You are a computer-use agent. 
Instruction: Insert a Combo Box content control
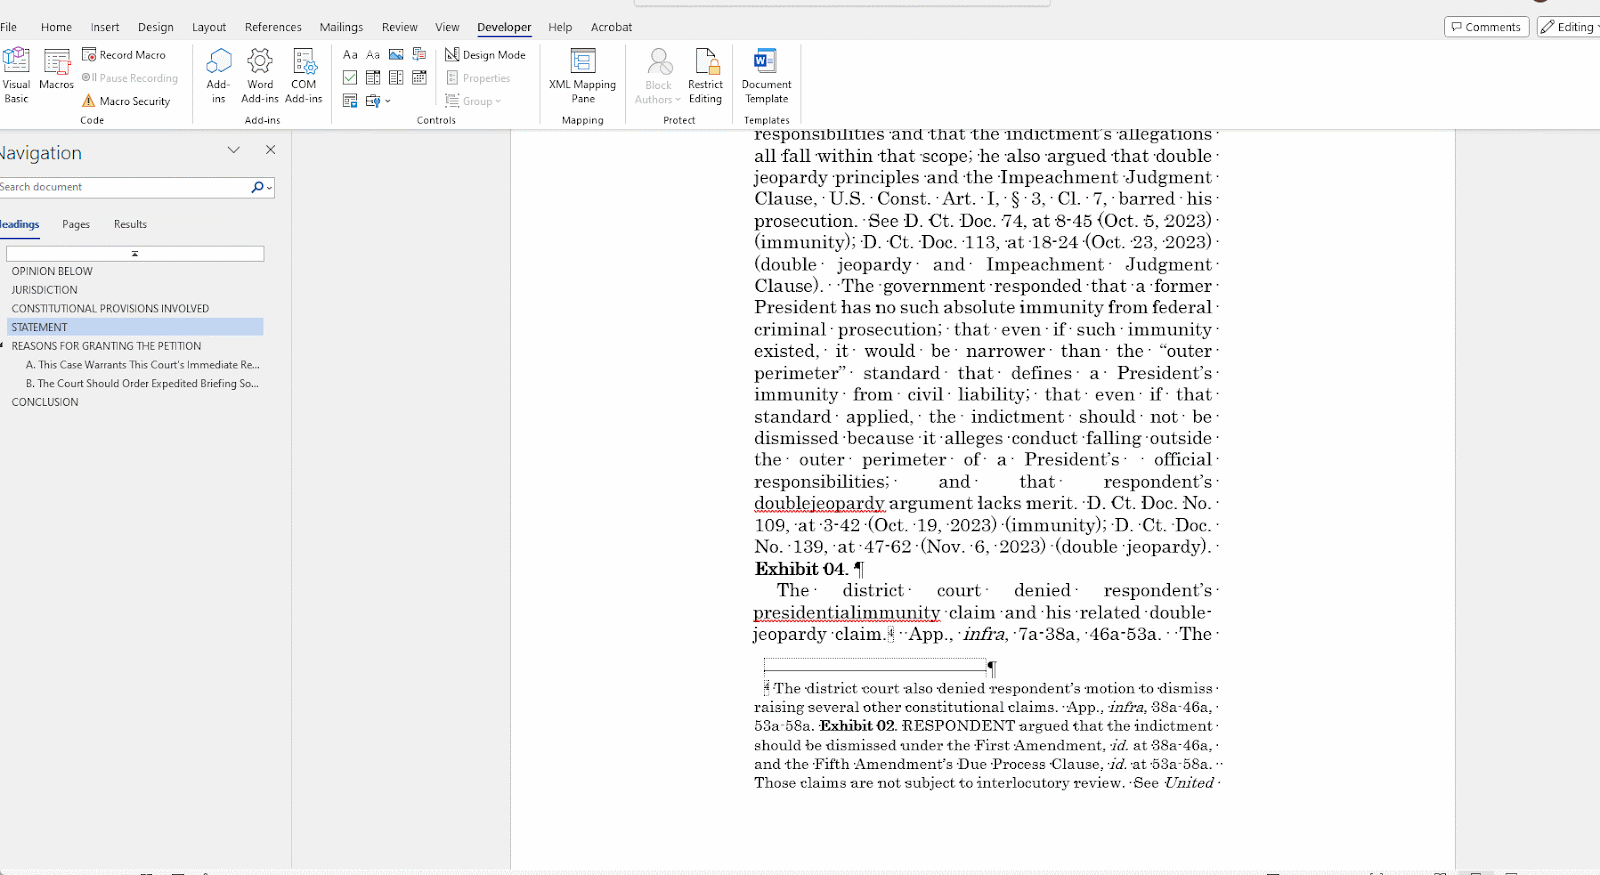pos(373,78)
